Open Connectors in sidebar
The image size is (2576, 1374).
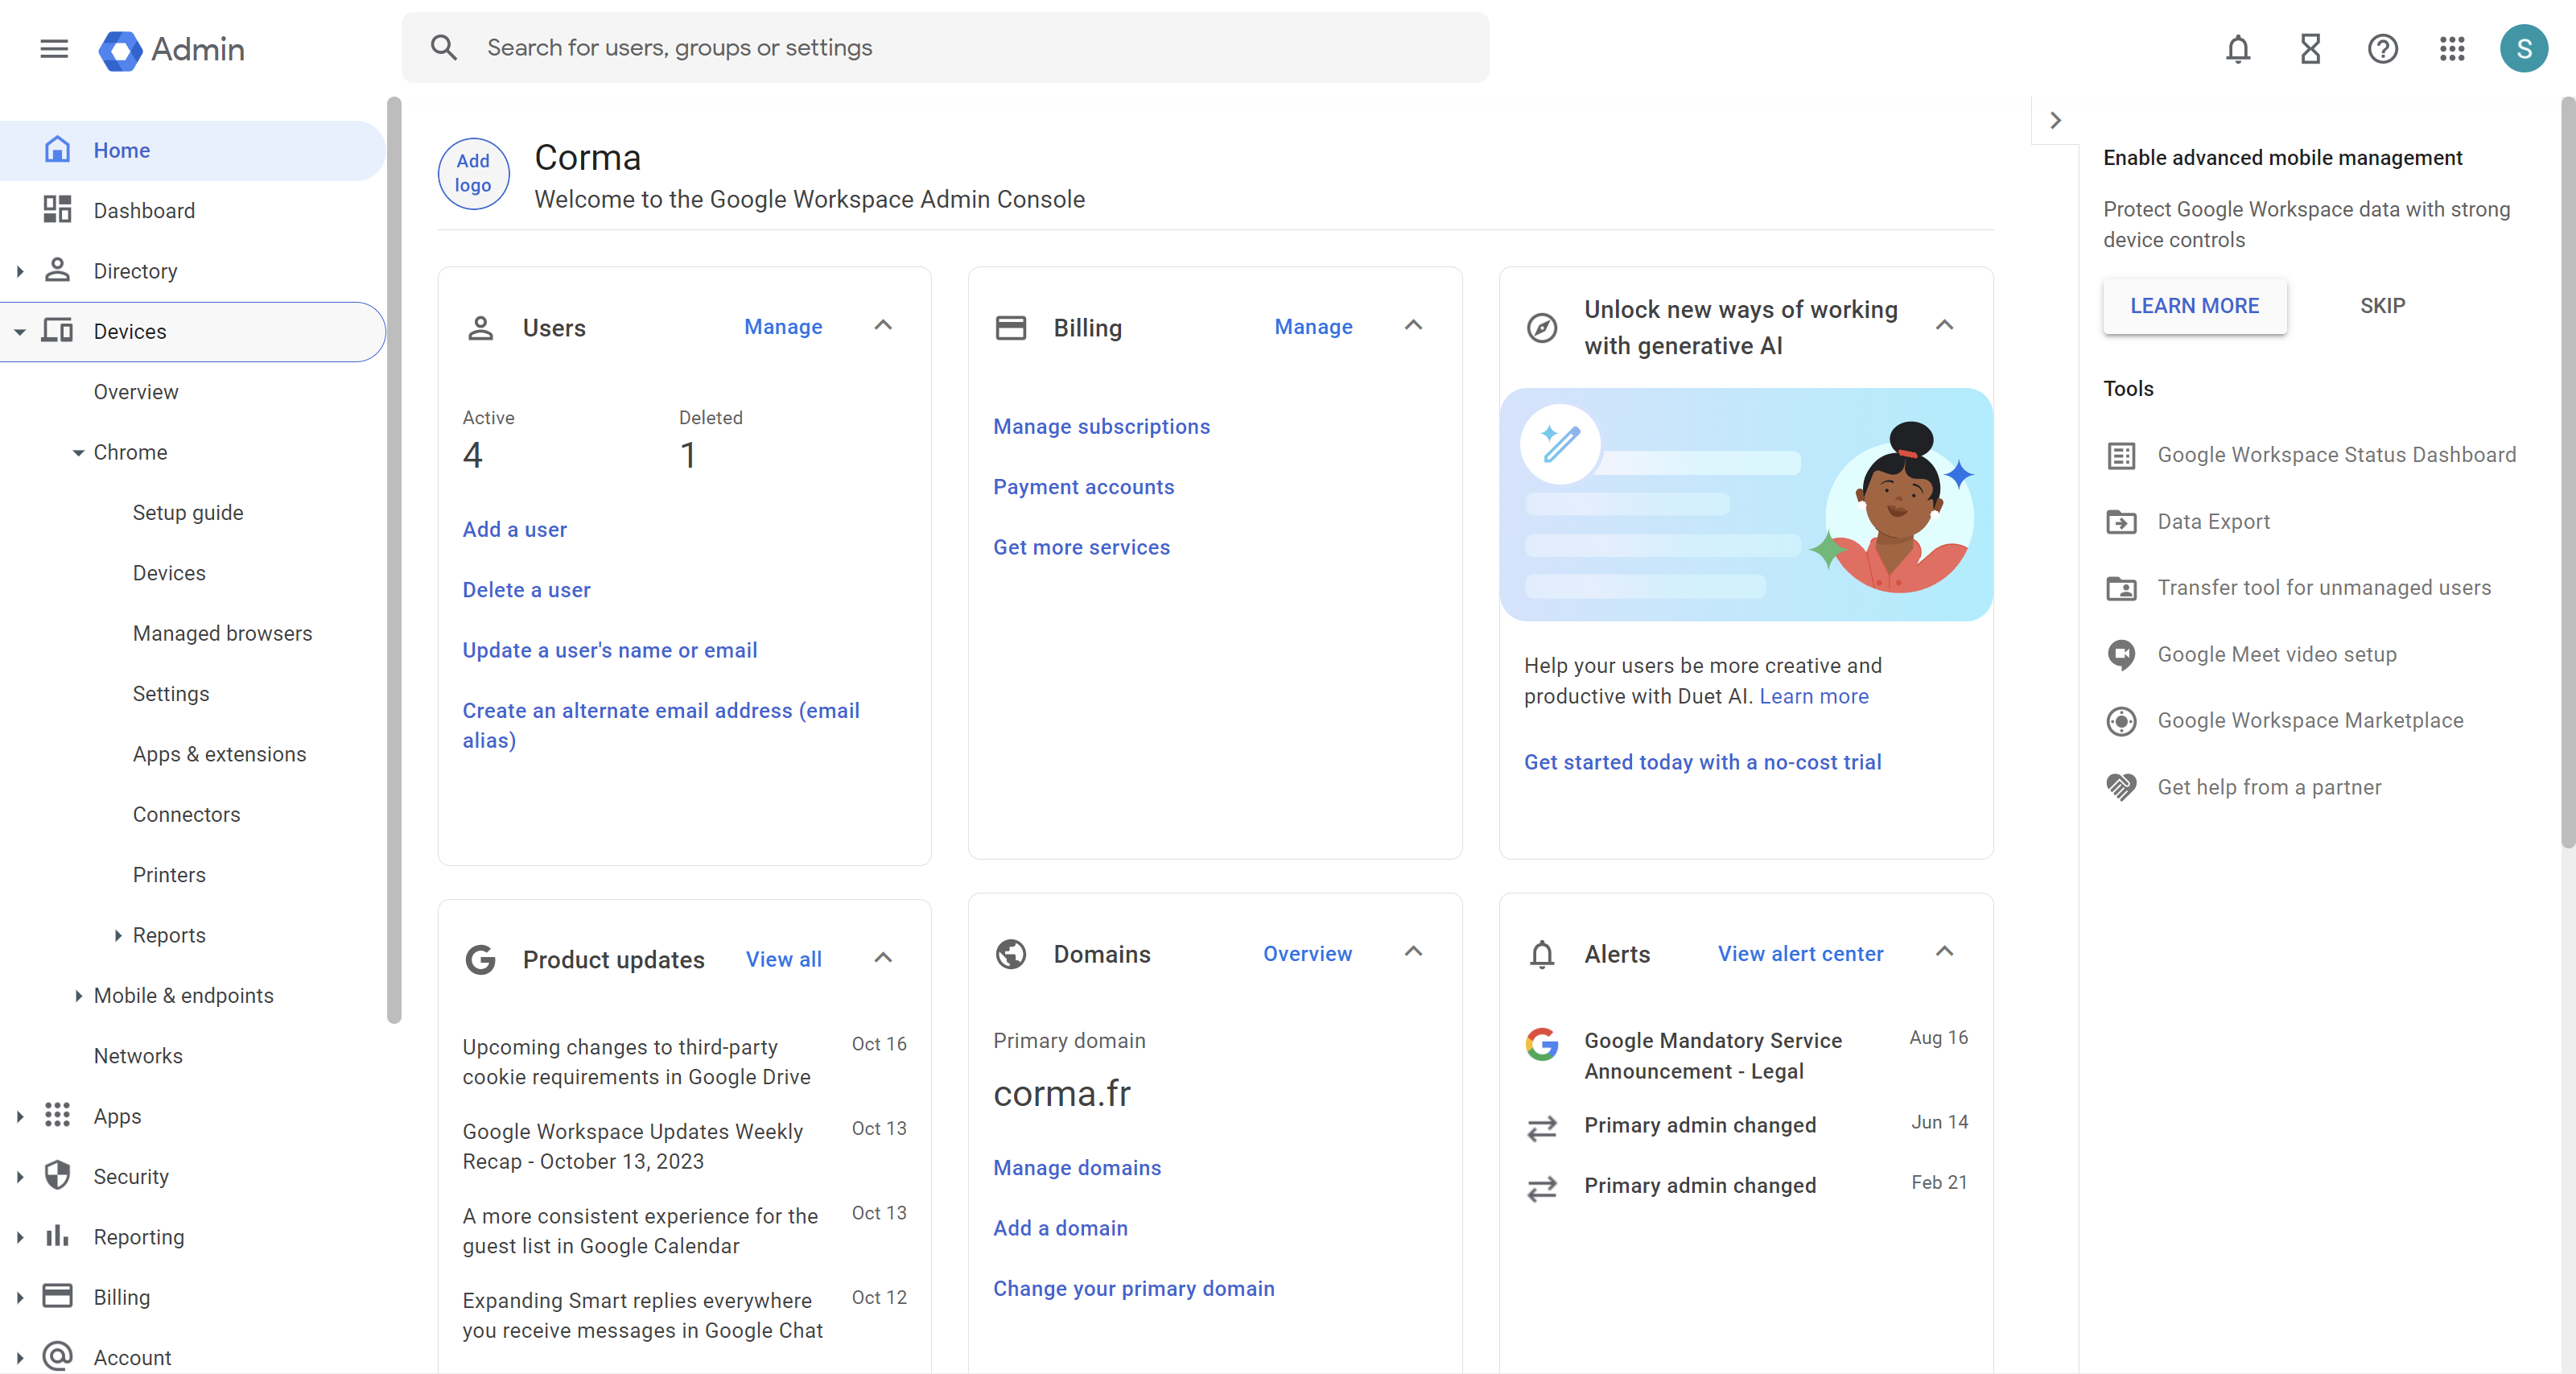186,815
